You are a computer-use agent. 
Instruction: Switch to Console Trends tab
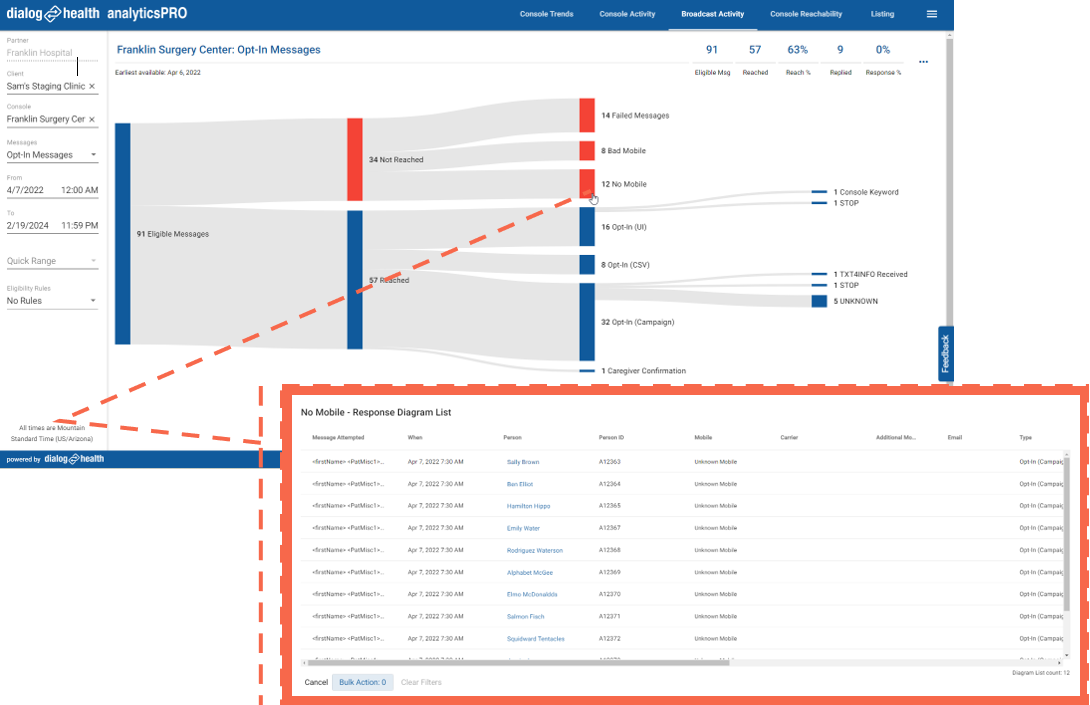pyautogui.click(x=546, y=14)
